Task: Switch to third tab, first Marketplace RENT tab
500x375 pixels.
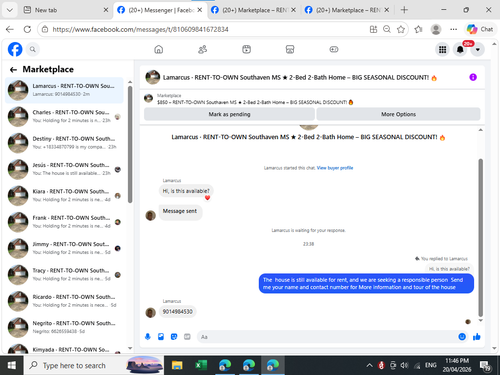Action: [253, 10]
